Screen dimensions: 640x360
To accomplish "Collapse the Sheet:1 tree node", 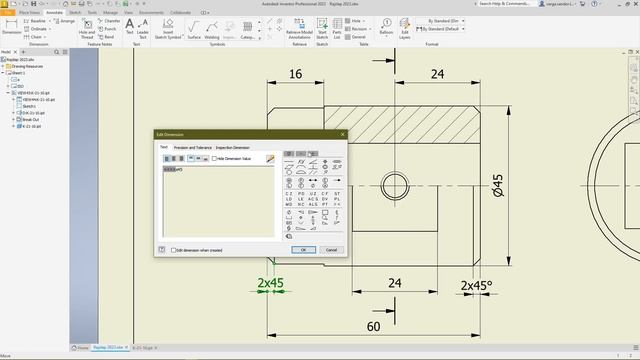I will [x=3, y=73].
